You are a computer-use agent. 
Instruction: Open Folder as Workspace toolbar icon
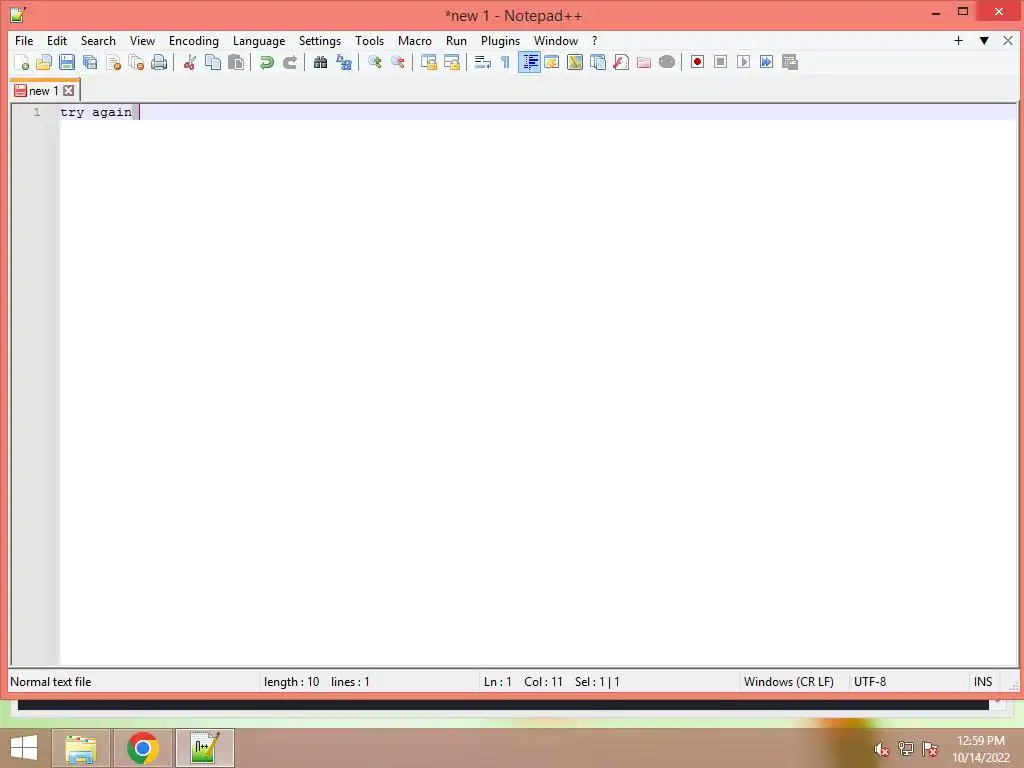[644, 62]
